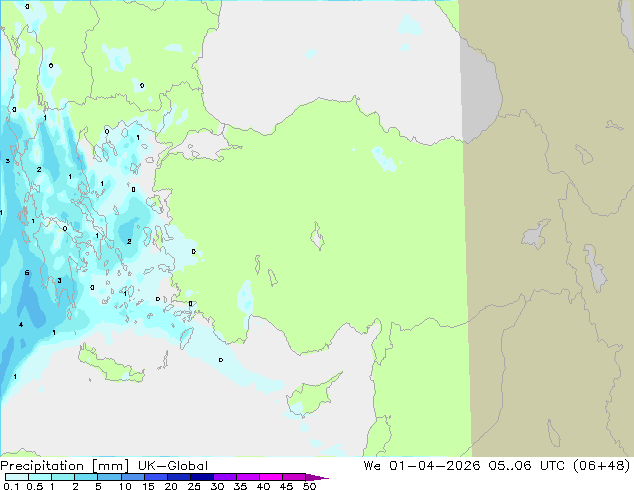Viewport: 634px width, 490px height.
Task: Choose the 15–20 mm legend color box
Action: click(156, 477)
